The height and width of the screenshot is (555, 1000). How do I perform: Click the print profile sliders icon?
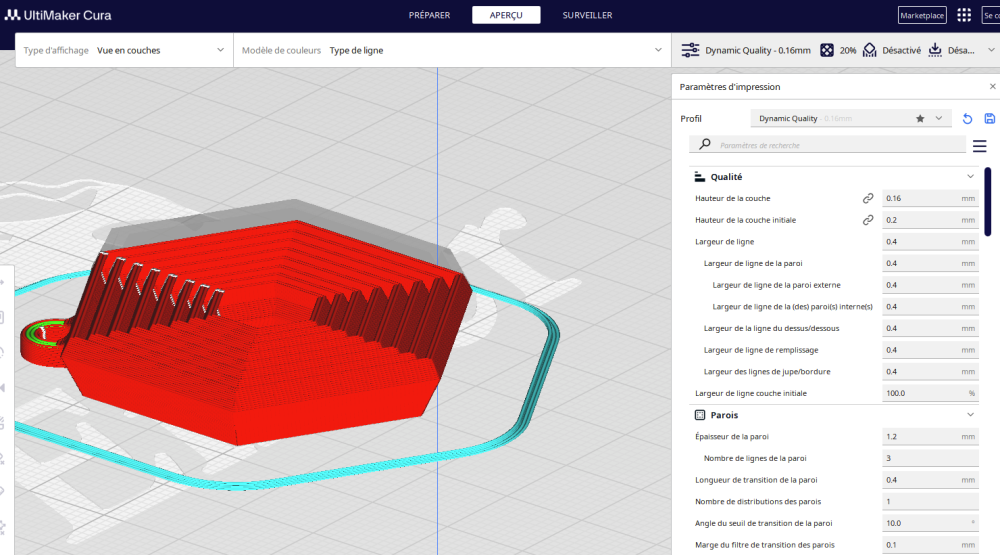(690, 50)
